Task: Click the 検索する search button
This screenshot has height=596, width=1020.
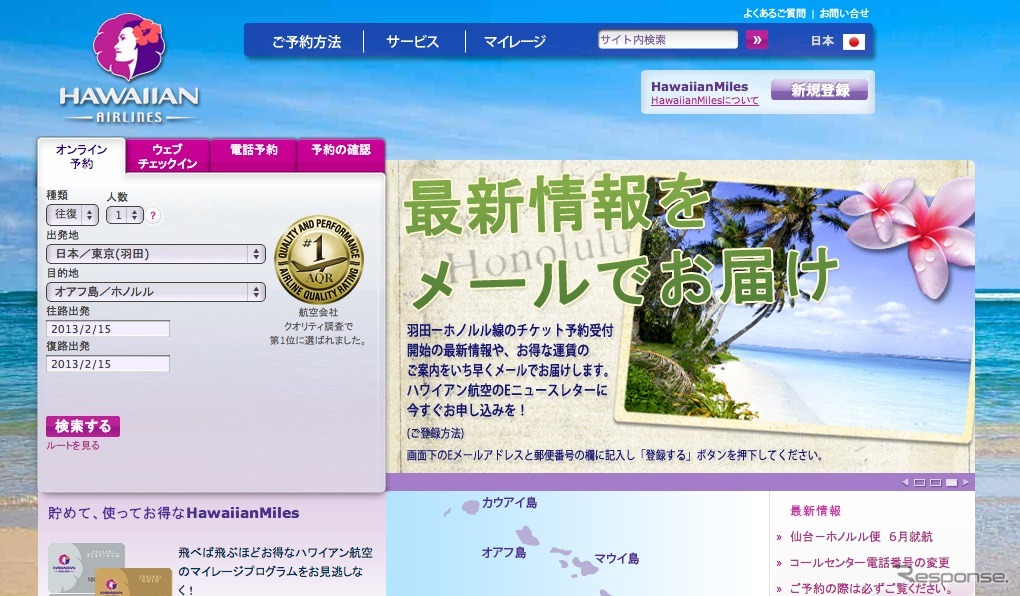Action: (83, 426)
